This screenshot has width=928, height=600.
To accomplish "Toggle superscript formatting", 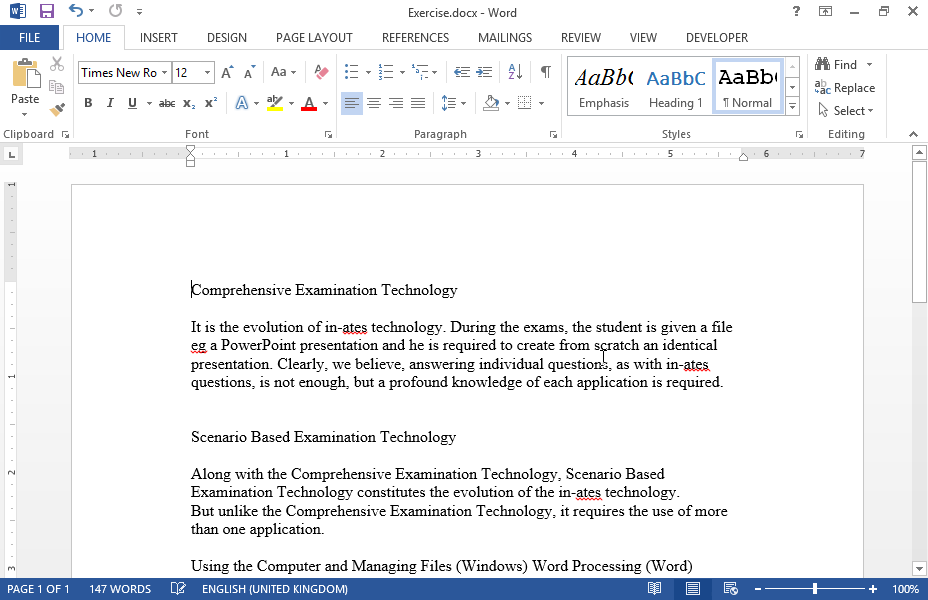I will point(211,103).
